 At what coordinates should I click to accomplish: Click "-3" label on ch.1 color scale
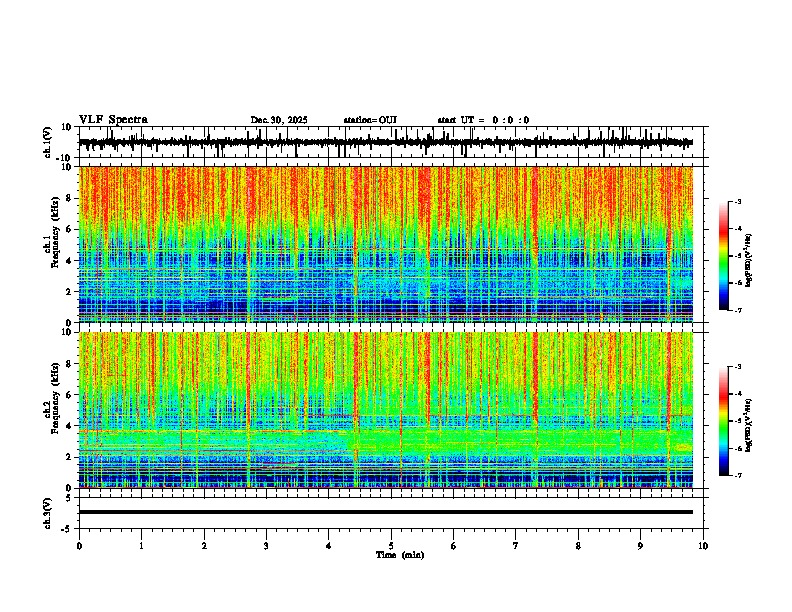pyautogui.click(x=738, y=201)
